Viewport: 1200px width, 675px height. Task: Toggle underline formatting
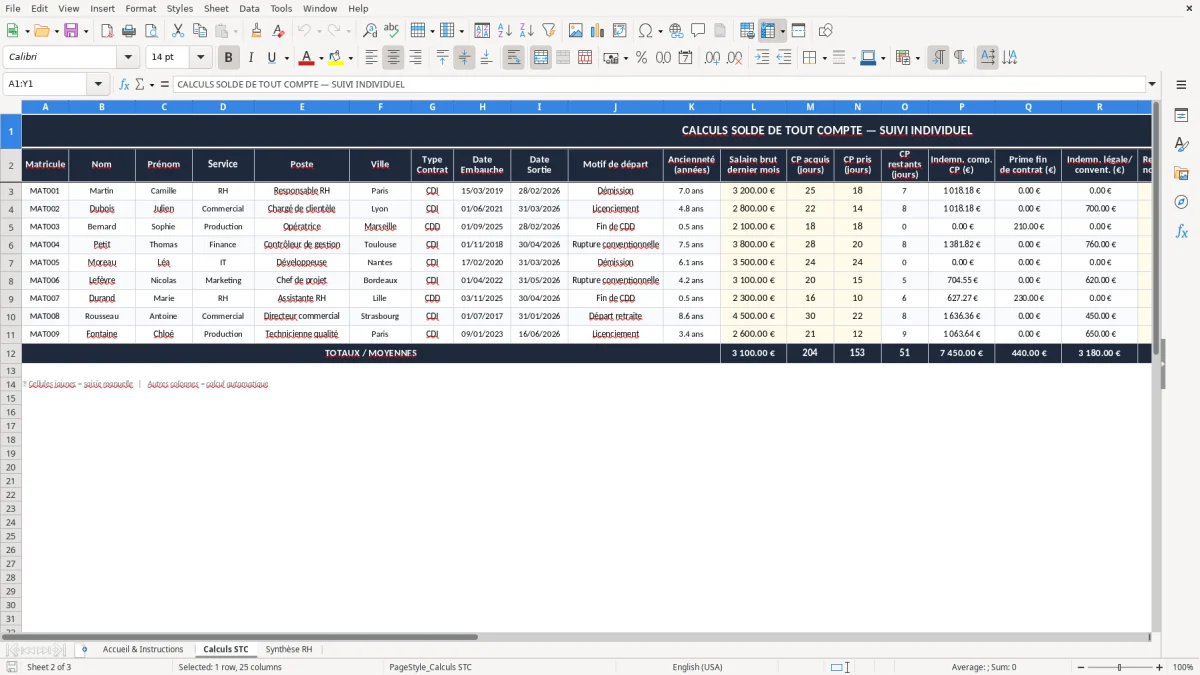click(272, 58)
